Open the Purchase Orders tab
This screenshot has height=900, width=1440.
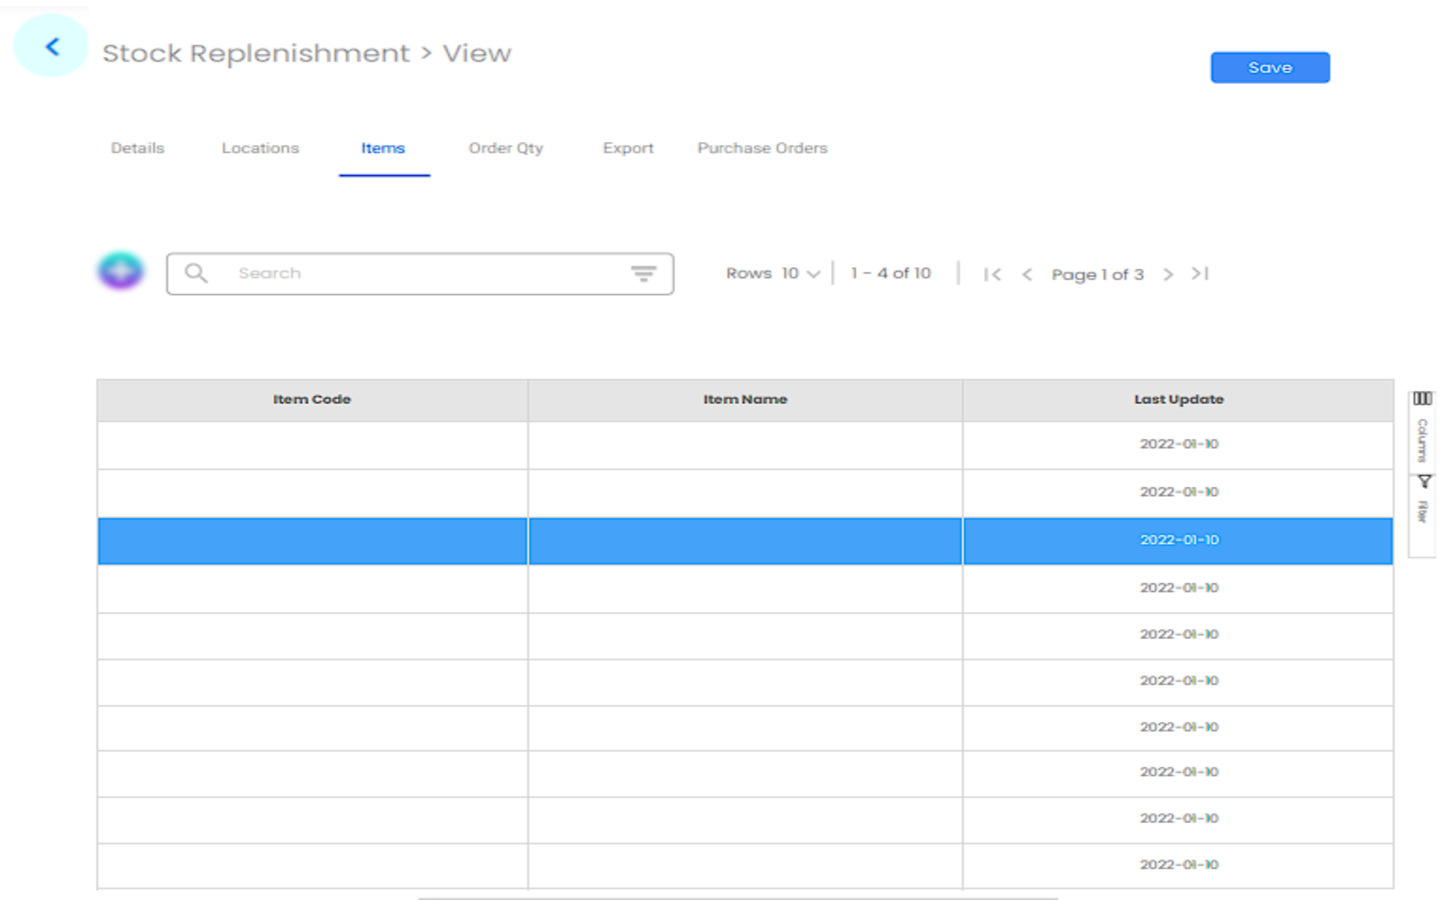coord(762,148)
